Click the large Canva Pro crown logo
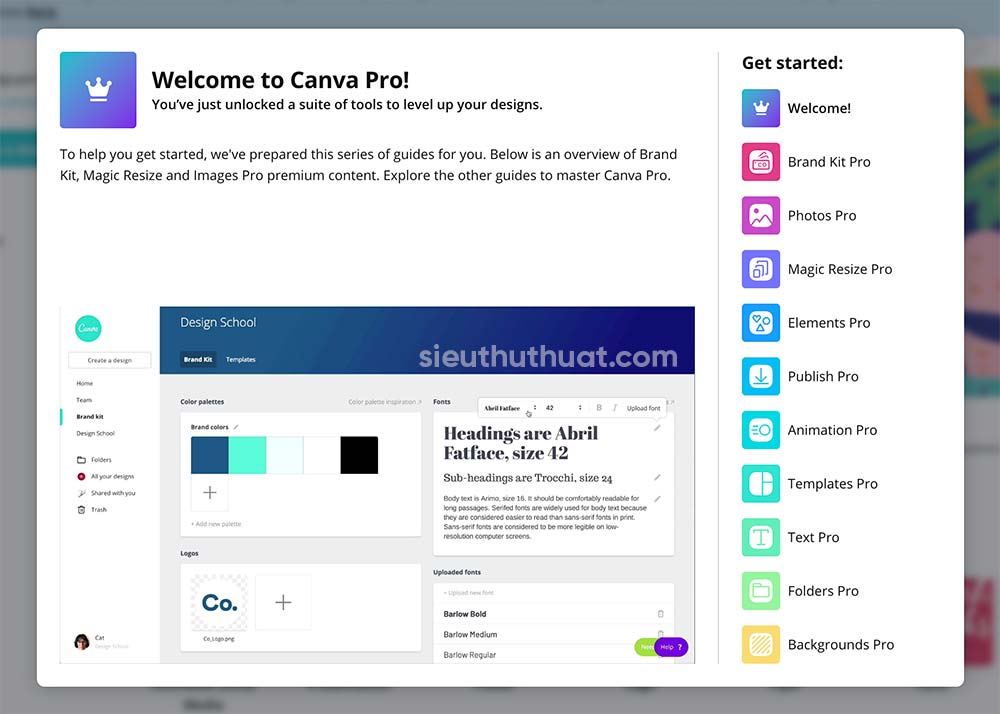Viewport: 1000px width, 714px height. tap(98, 90)
